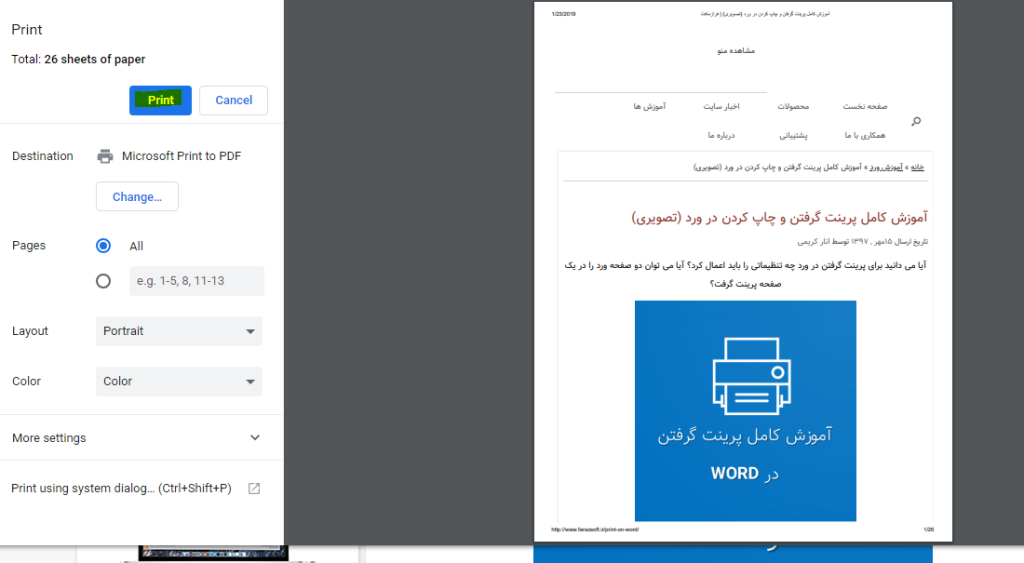Change the print destination
The height and width of the screenshot is (563, 1024).
(137, 197)
